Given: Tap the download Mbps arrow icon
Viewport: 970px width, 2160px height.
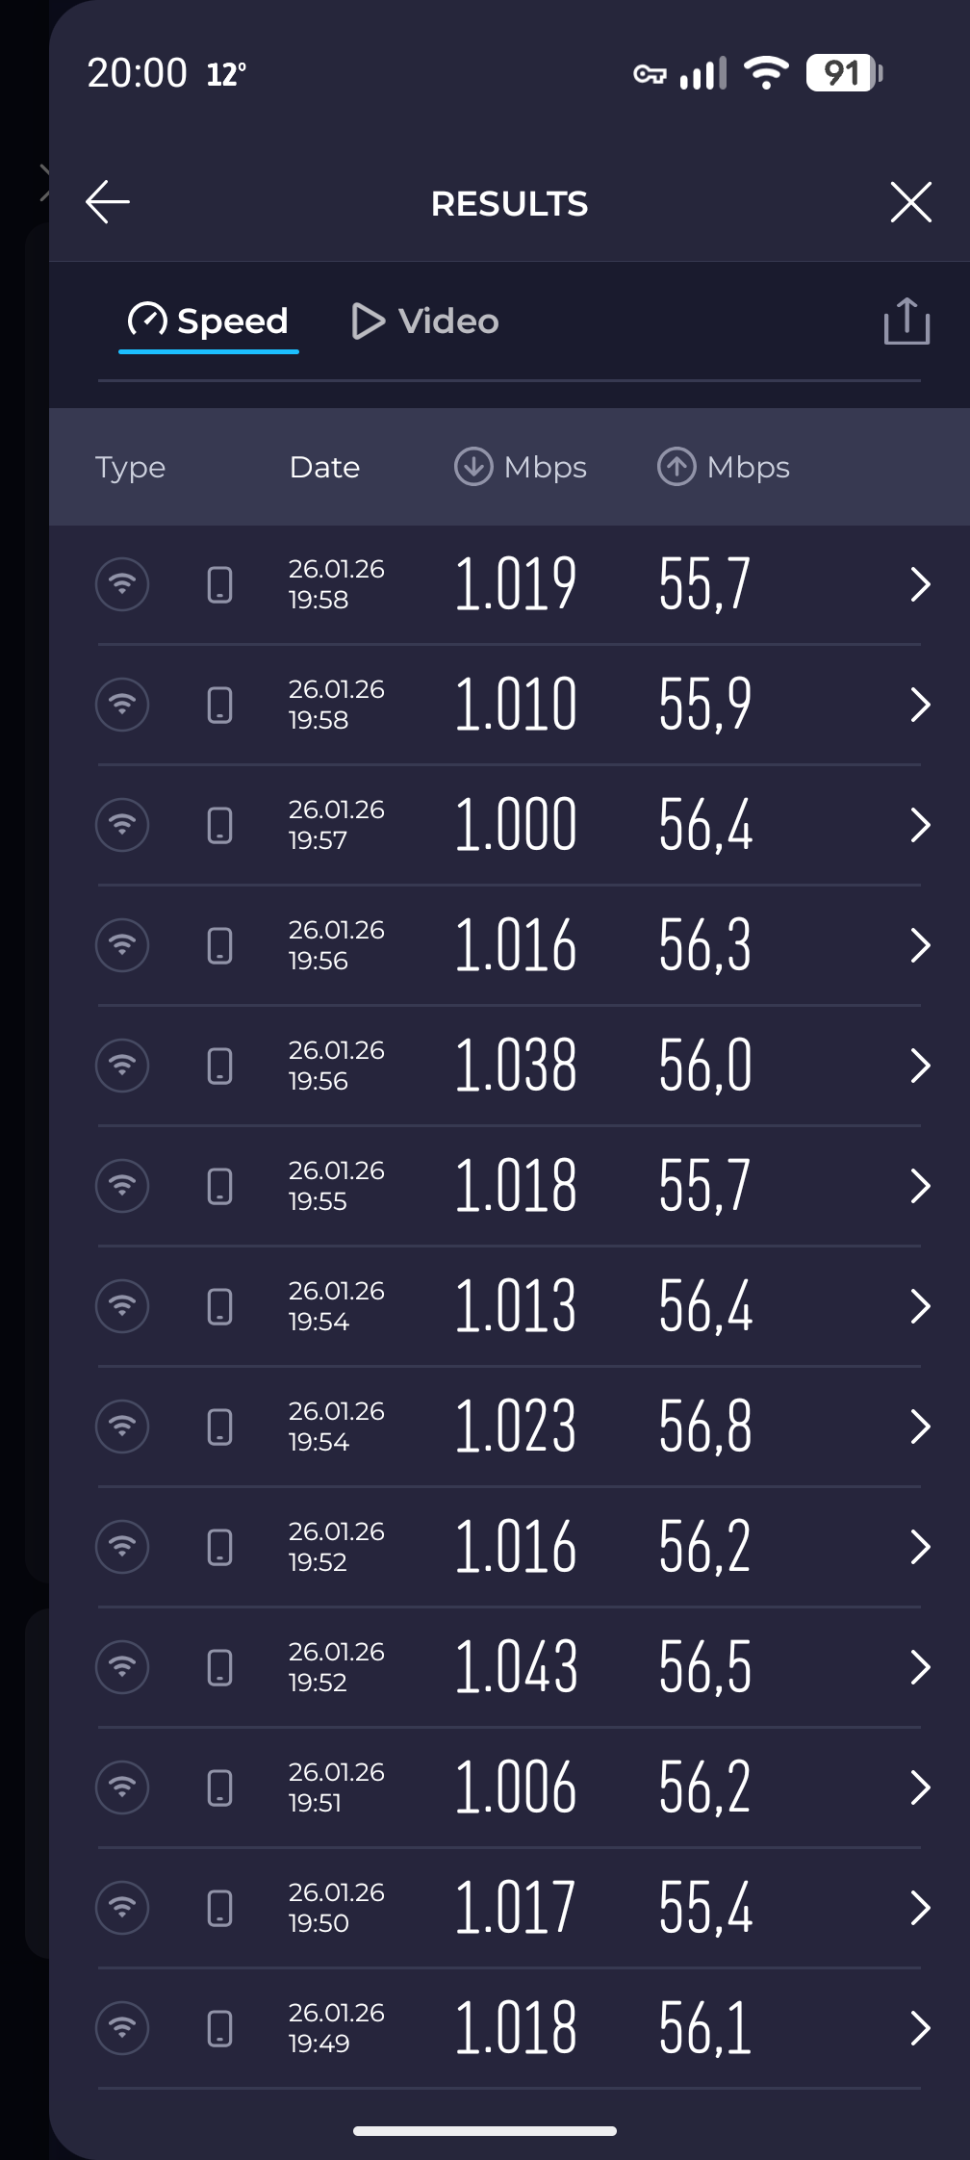Looking at the screenshot, I should [x=474, y=467].
